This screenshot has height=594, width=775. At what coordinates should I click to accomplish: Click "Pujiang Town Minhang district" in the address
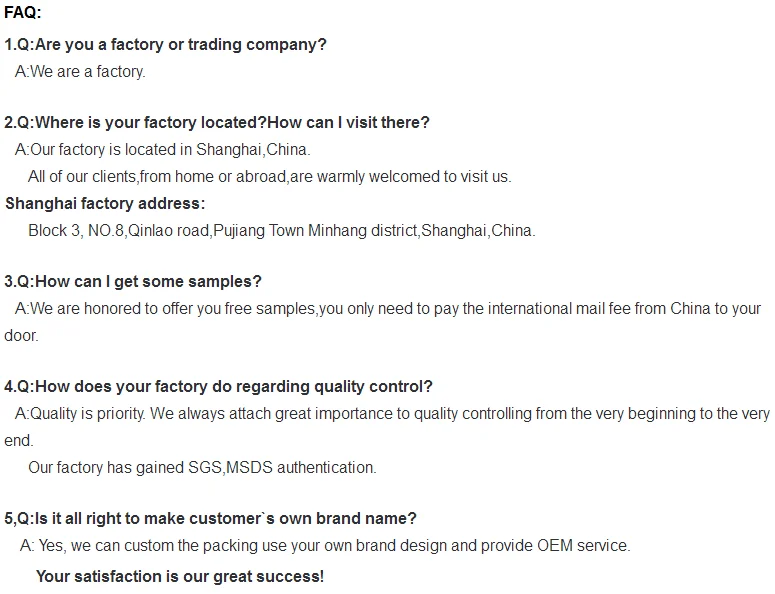(x=315, y=231)
